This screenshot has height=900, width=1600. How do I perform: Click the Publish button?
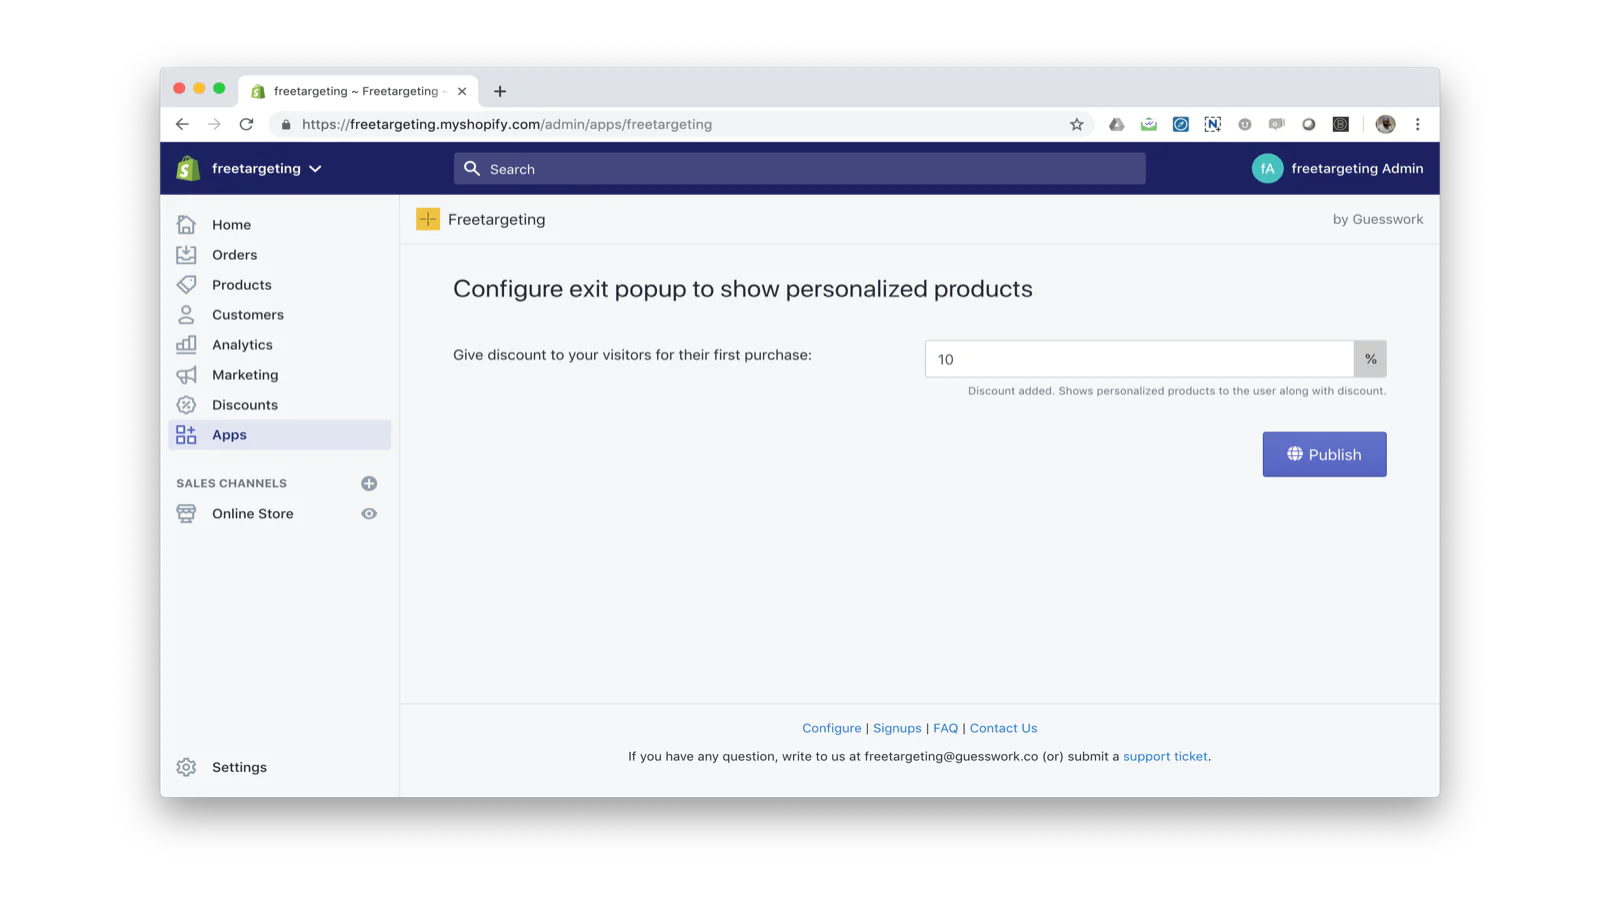click(x=1324, y=454)
